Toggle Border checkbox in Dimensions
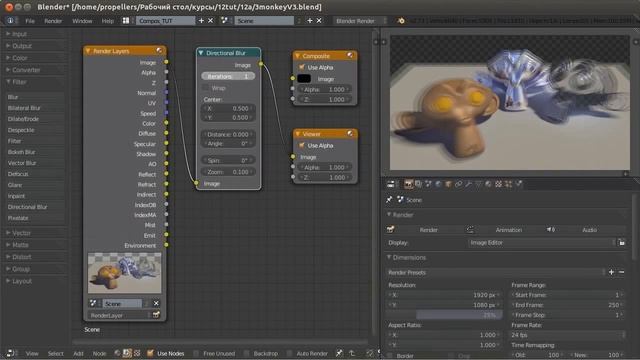 click(x=391, y=356)
